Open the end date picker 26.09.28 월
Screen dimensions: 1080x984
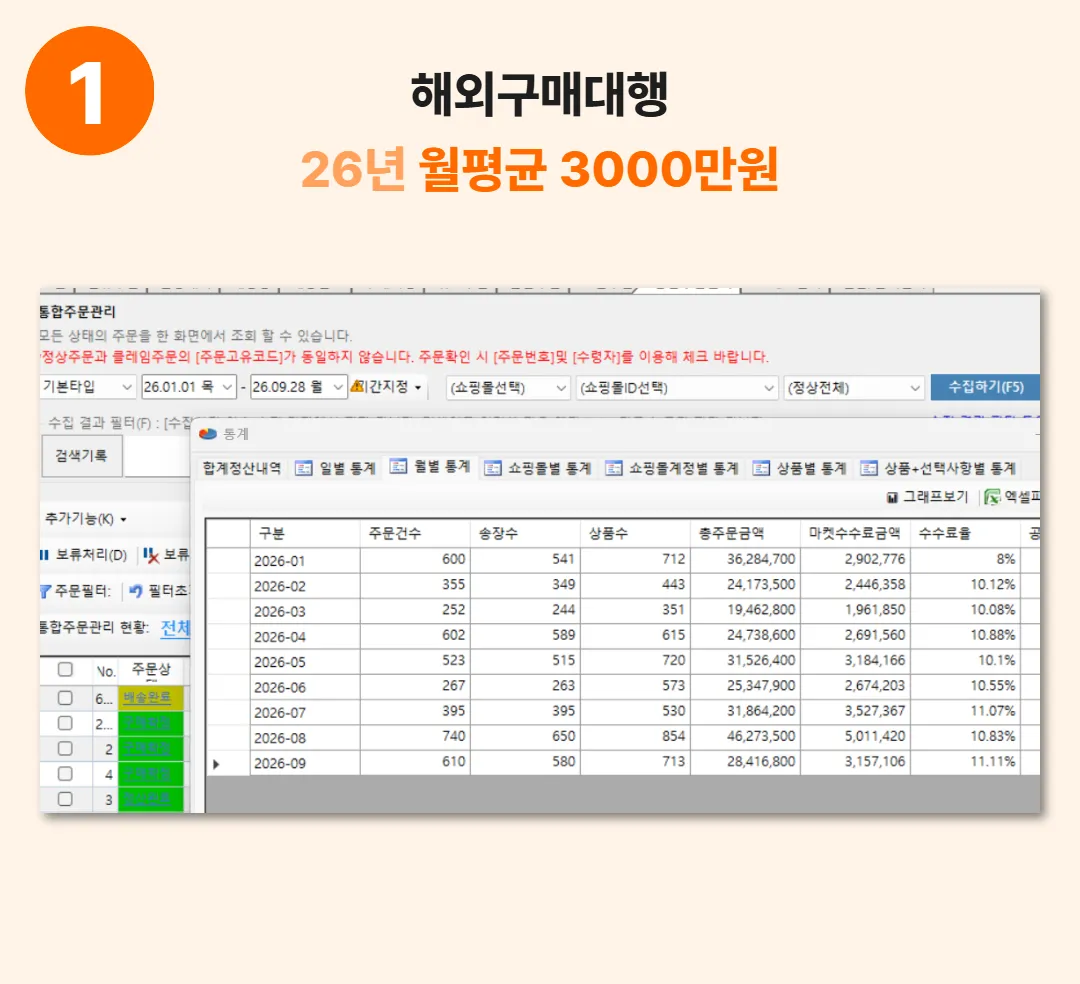pyautogui.click(x=298, y=387)
